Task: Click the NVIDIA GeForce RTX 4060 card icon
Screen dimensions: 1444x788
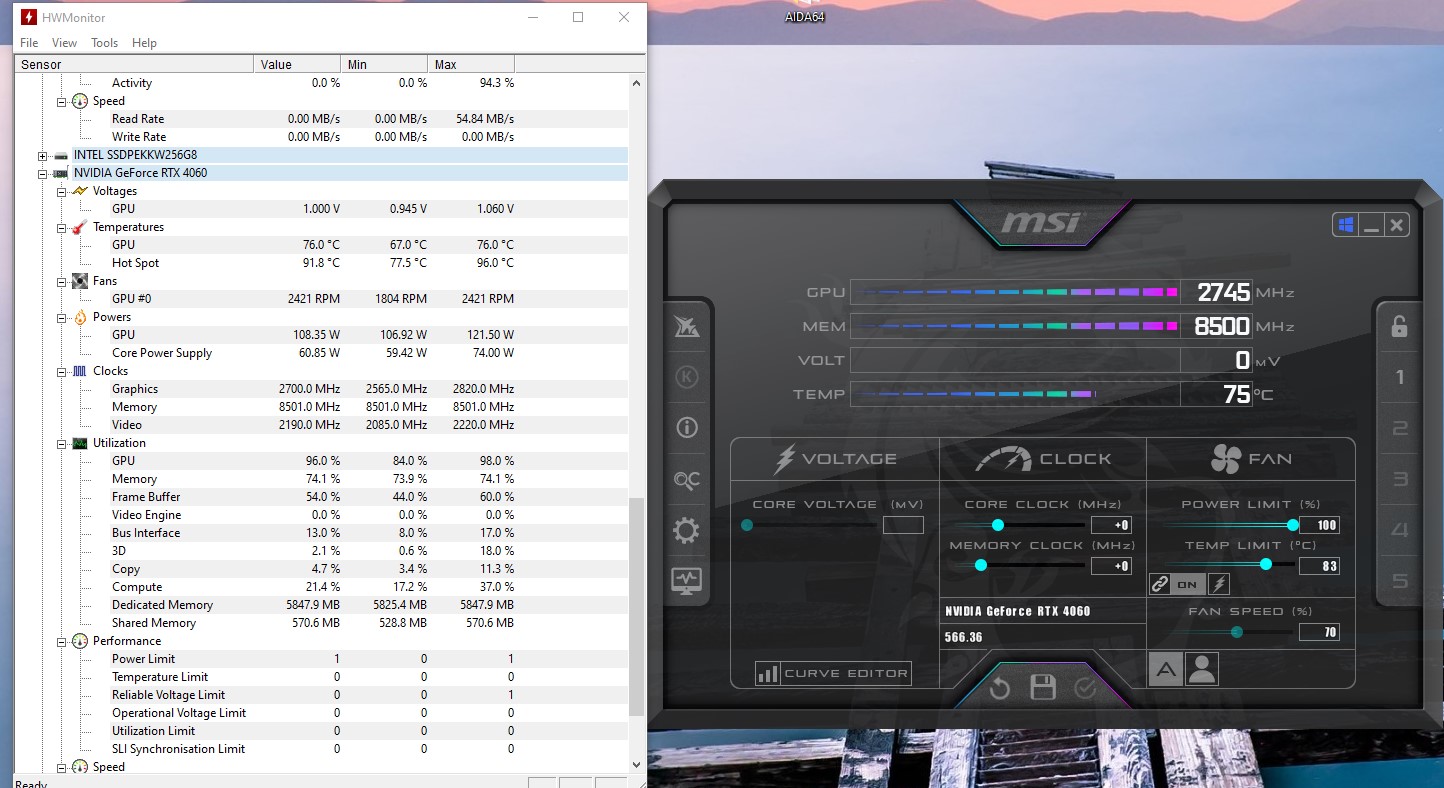Action: [61, 173]
